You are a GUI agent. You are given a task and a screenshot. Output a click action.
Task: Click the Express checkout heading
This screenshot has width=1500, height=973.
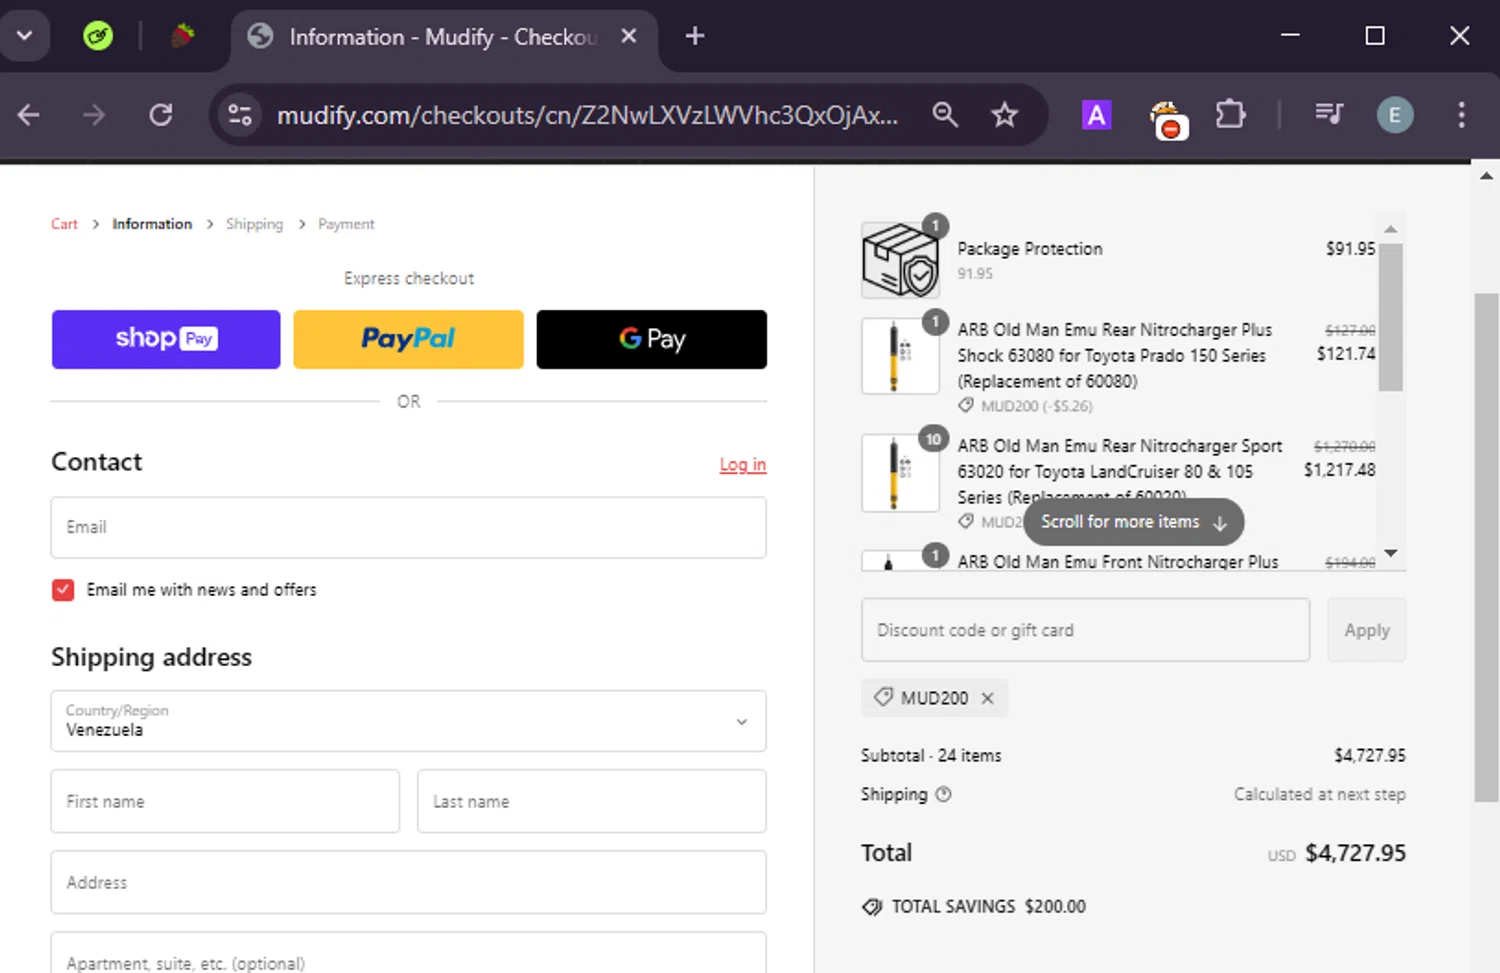409,278
